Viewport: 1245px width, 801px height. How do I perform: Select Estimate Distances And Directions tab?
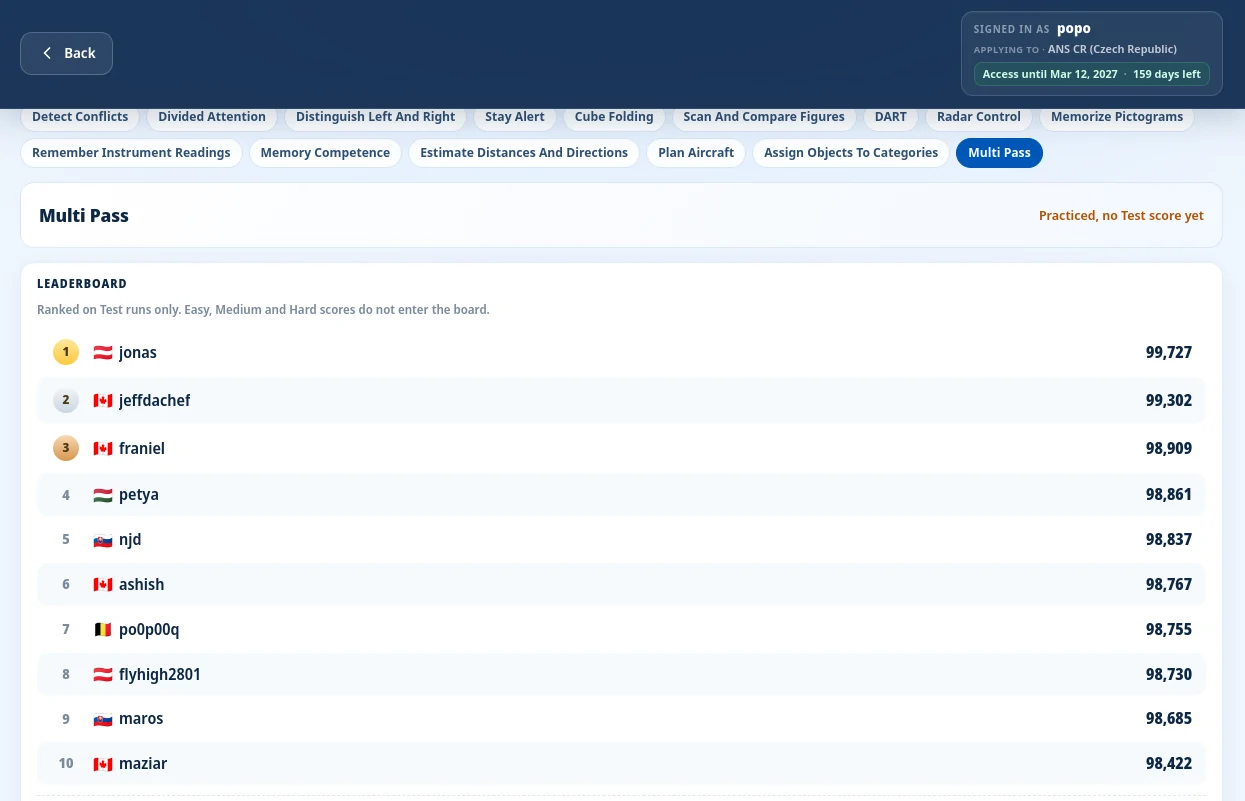(x=524, y=153)
